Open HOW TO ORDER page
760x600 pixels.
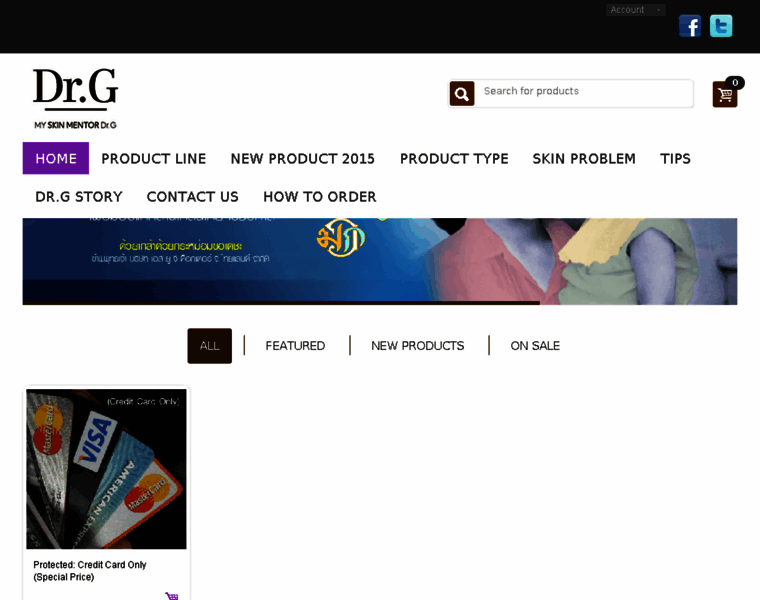tap(319, 196)
